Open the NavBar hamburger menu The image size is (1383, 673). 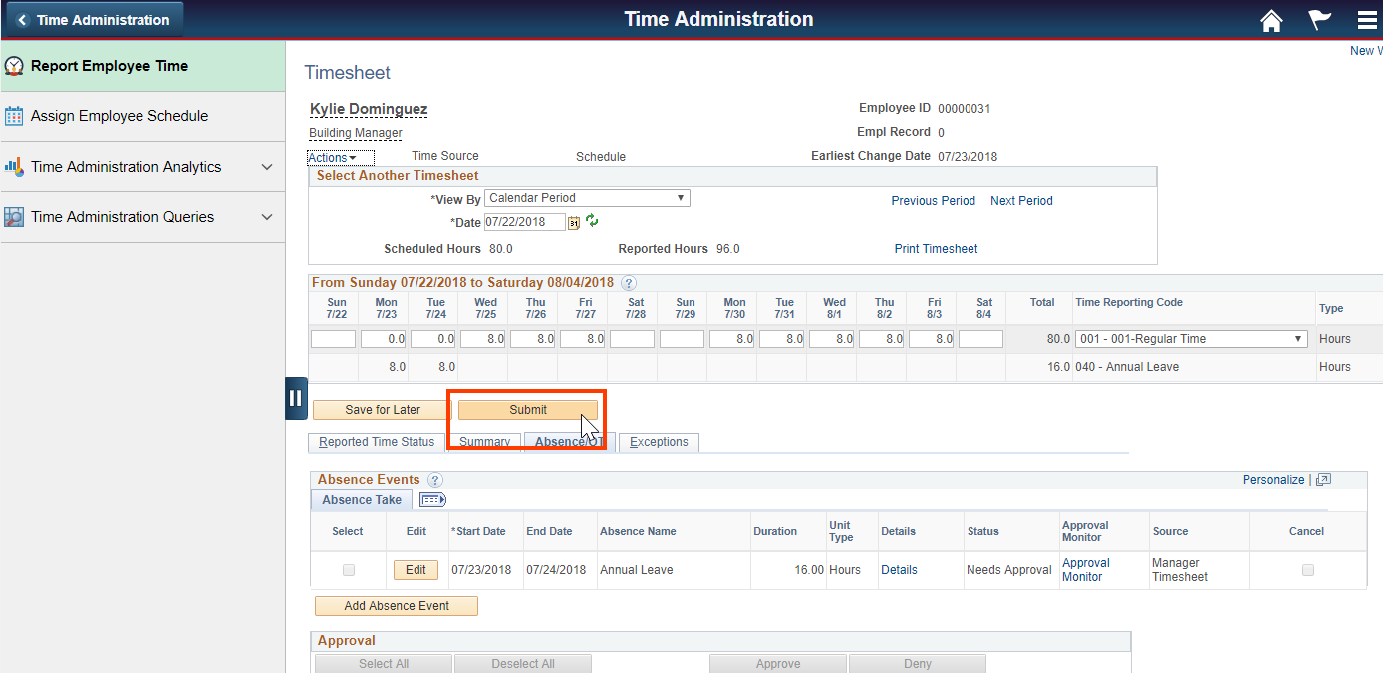pyautogui.click(x=1367, y=19)
